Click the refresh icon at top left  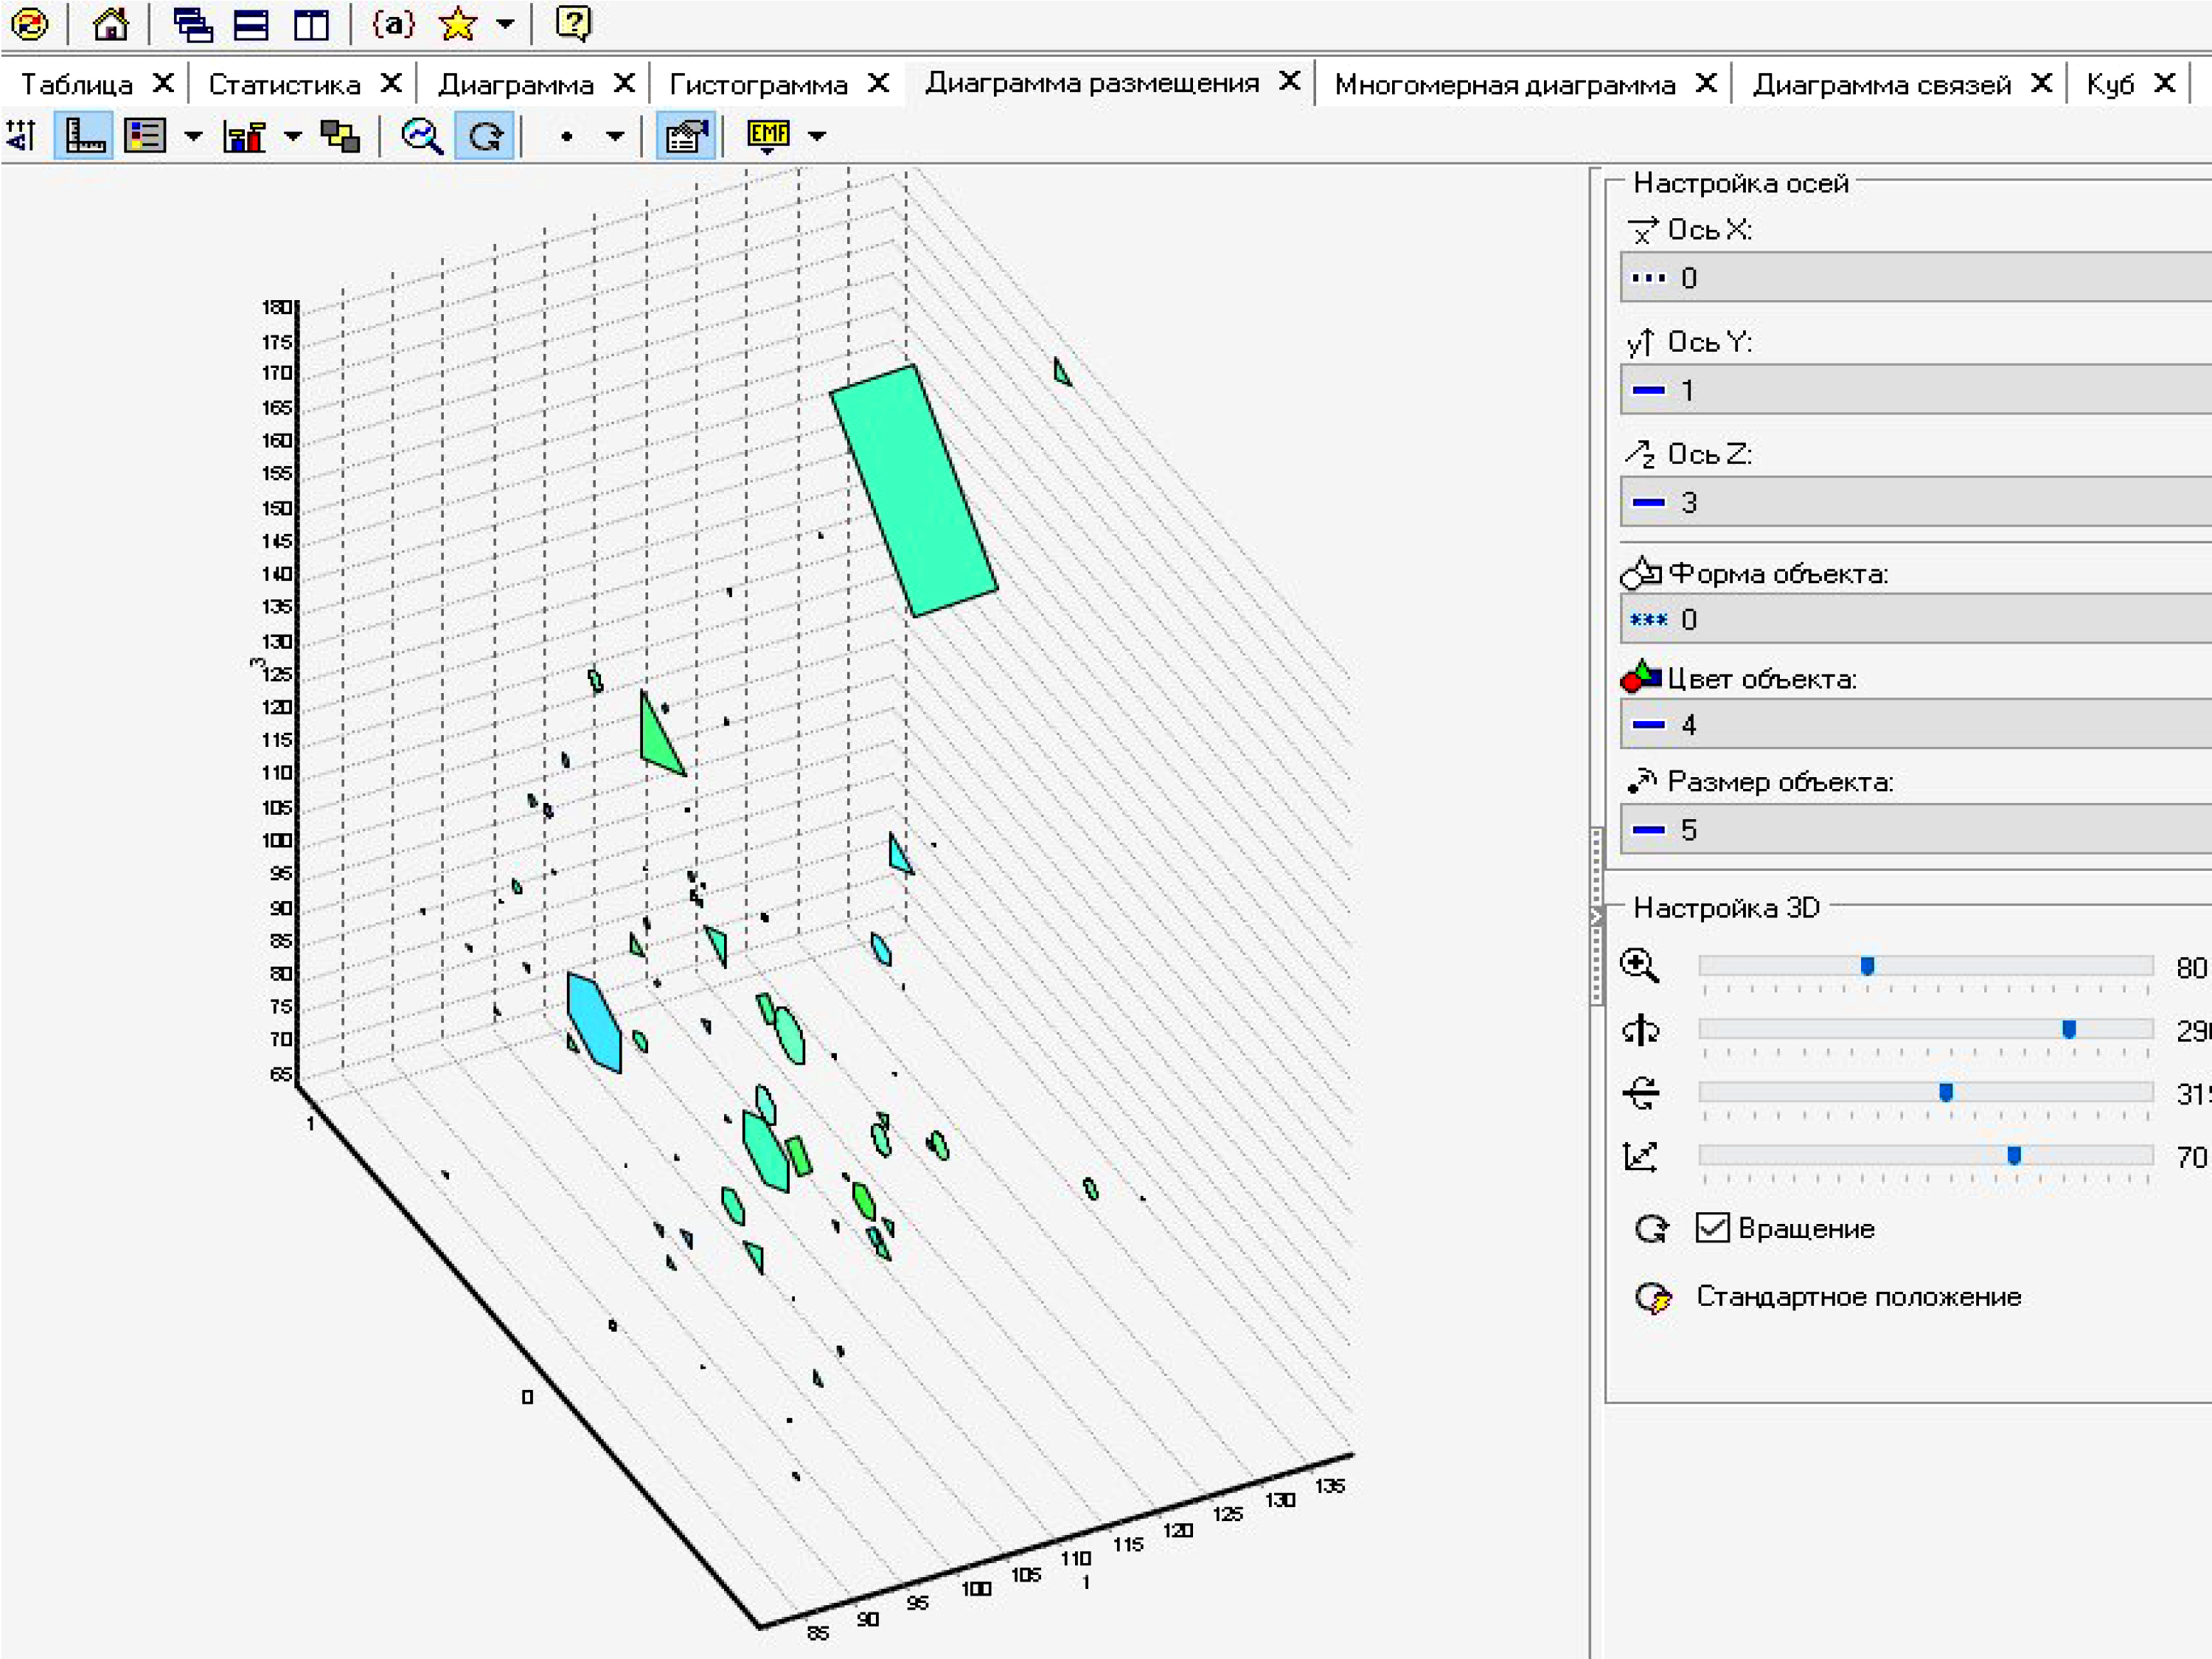(30, 24)
